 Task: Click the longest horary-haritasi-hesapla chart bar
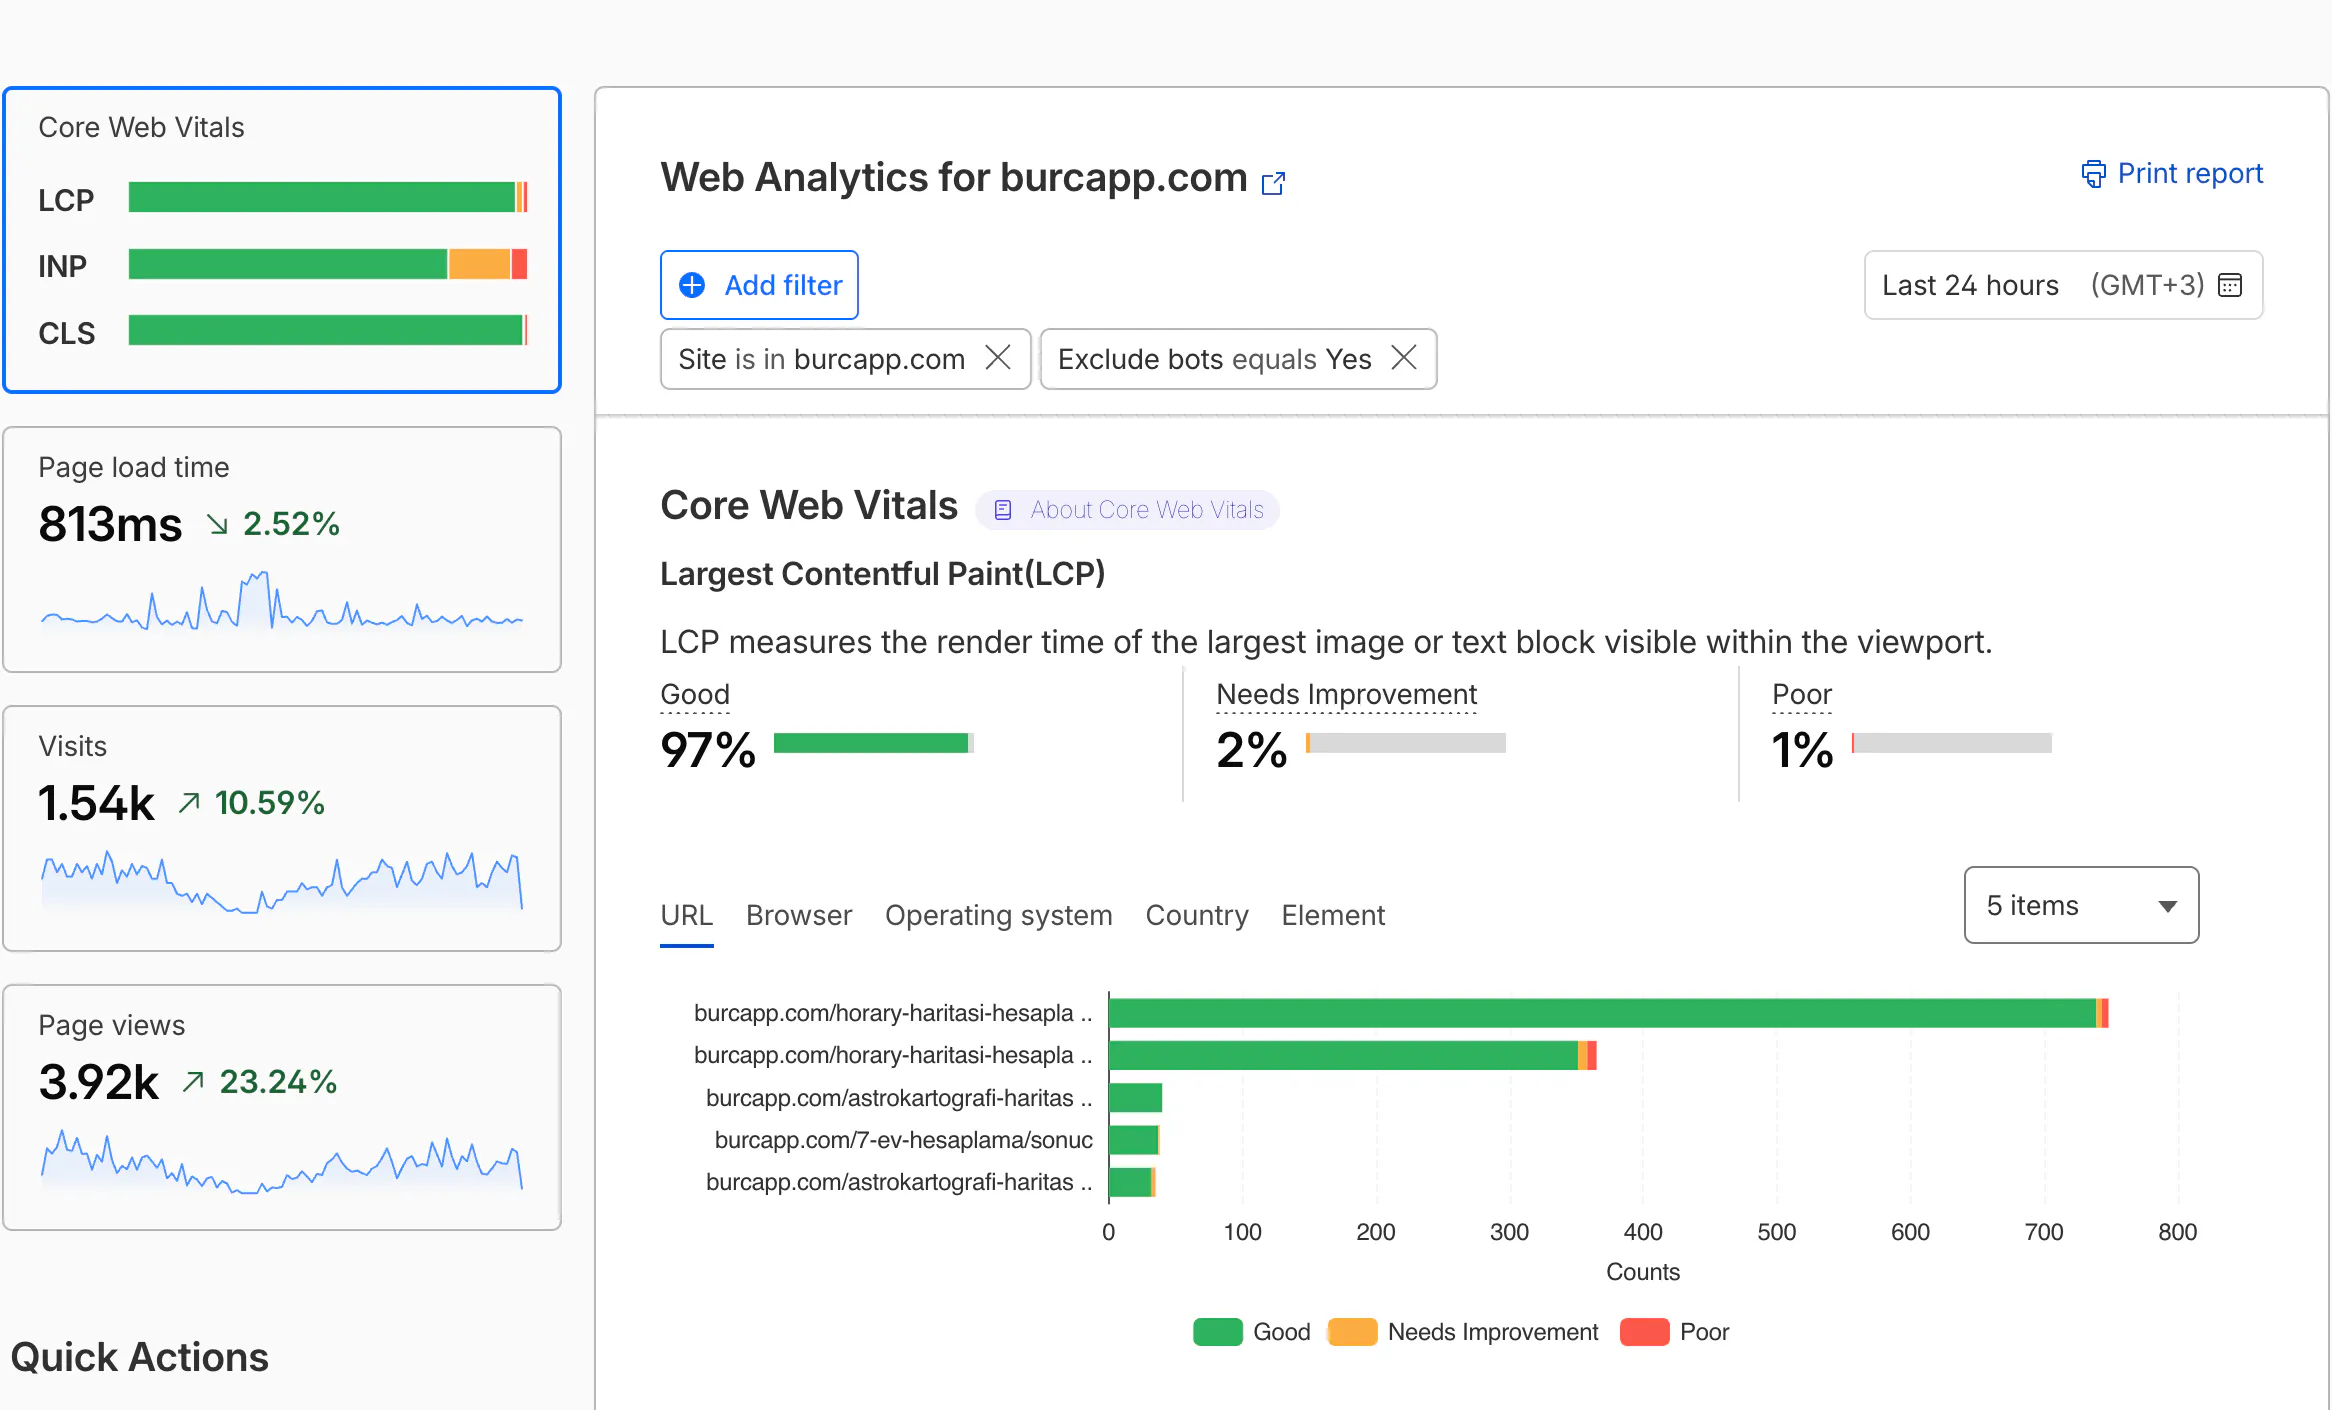1608,1013
